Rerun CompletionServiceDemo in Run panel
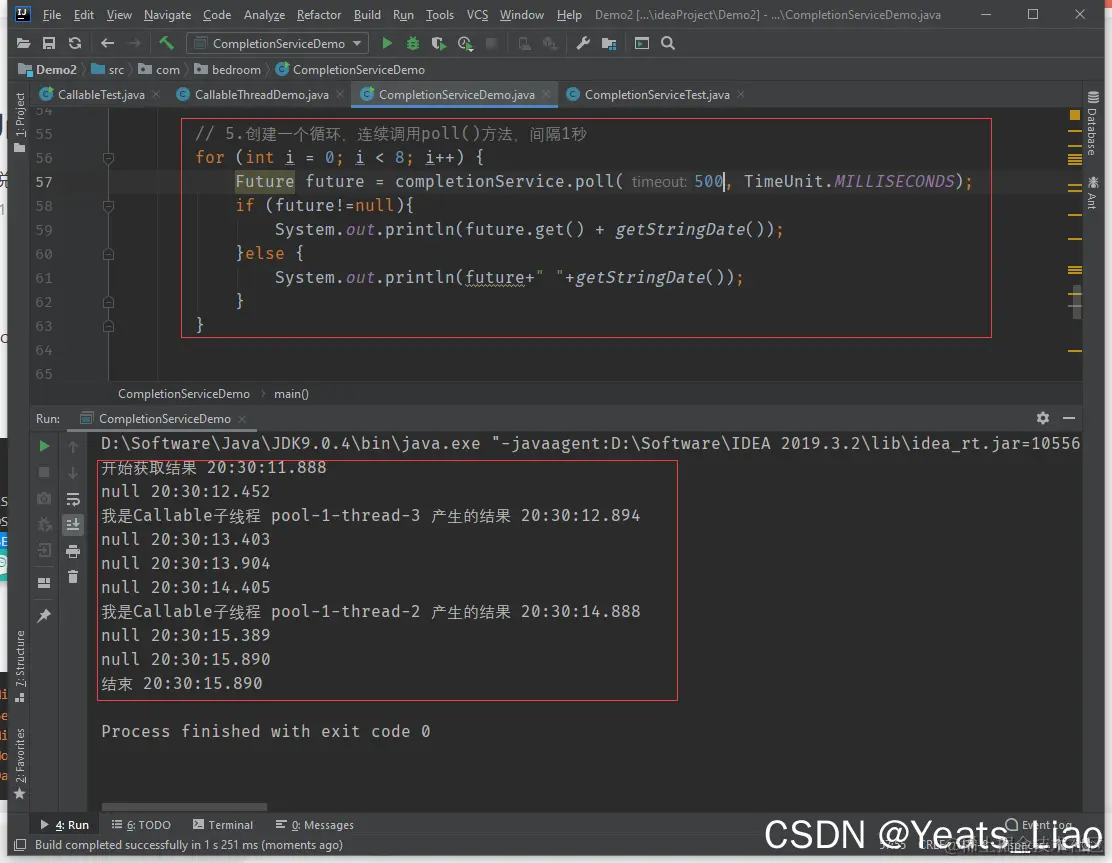 coord(44,446)
